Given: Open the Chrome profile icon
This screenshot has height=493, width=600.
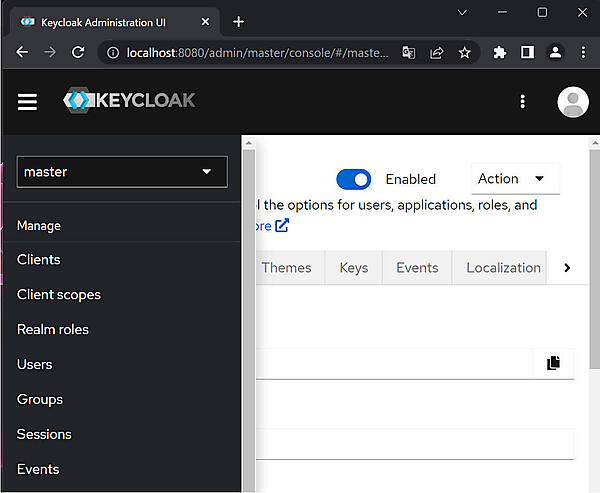Looking at the screenshot, I should 555,52.
